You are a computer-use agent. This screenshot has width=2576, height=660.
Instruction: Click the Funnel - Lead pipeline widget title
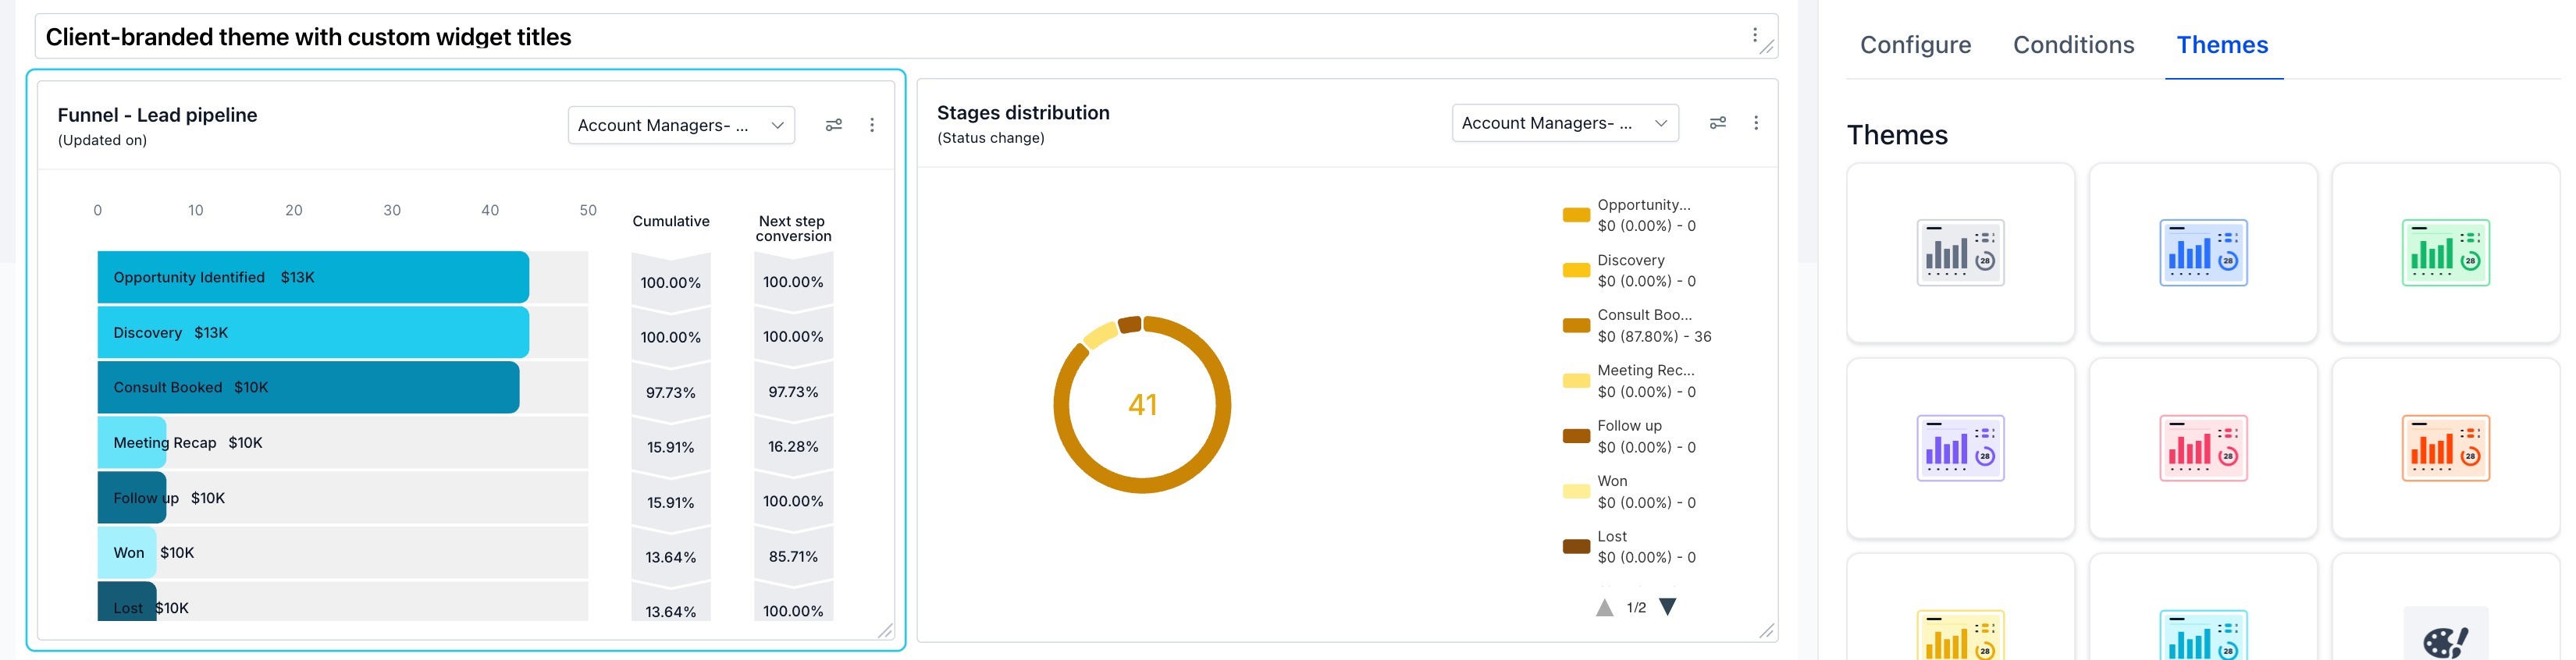tap(157, 115)
